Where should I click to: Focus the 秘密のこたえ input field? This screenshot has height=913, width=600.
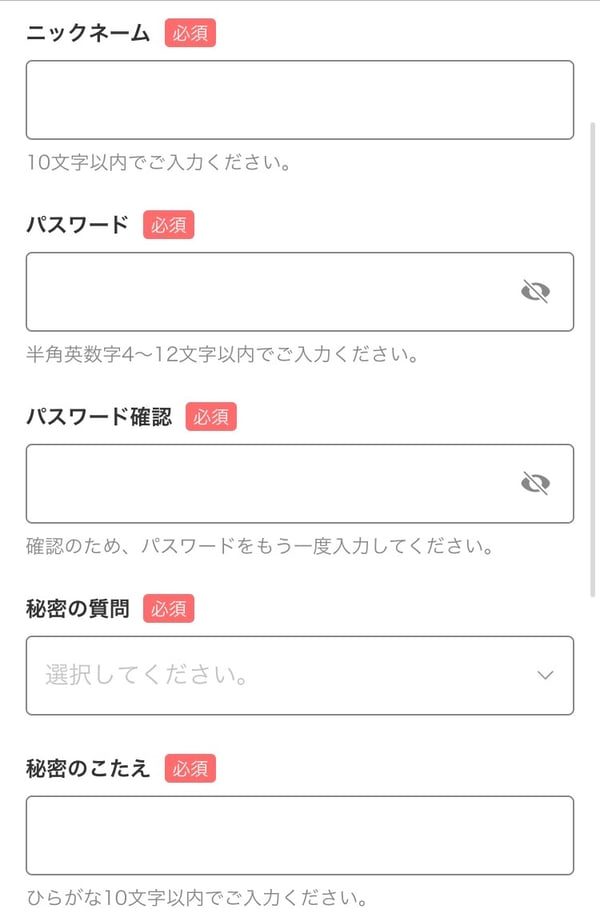click(299, 835)
